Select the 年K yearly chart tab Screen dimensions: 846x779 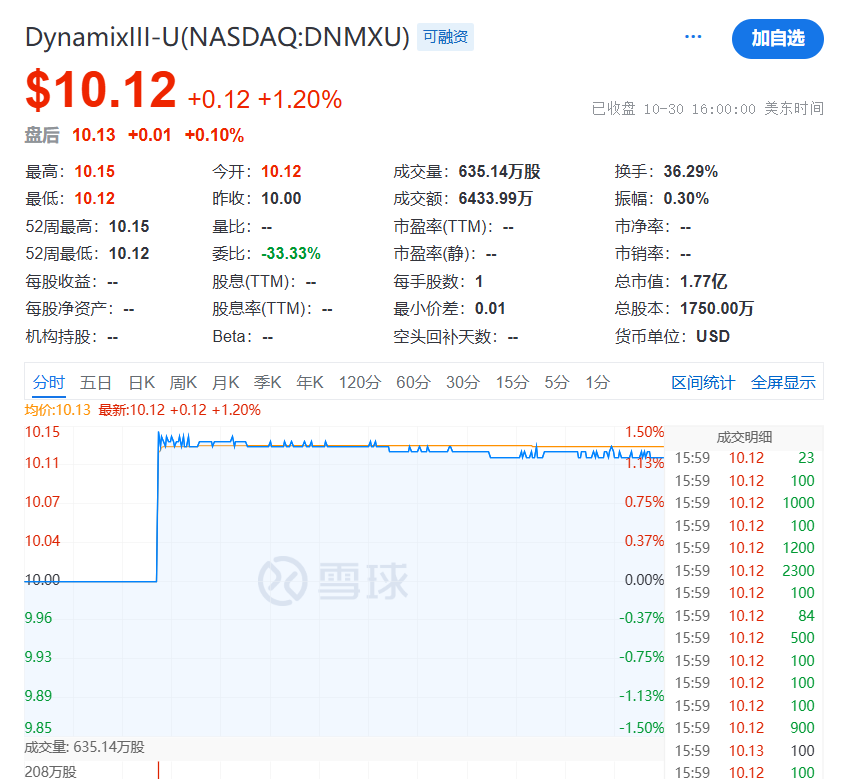[x=310, y=382]
